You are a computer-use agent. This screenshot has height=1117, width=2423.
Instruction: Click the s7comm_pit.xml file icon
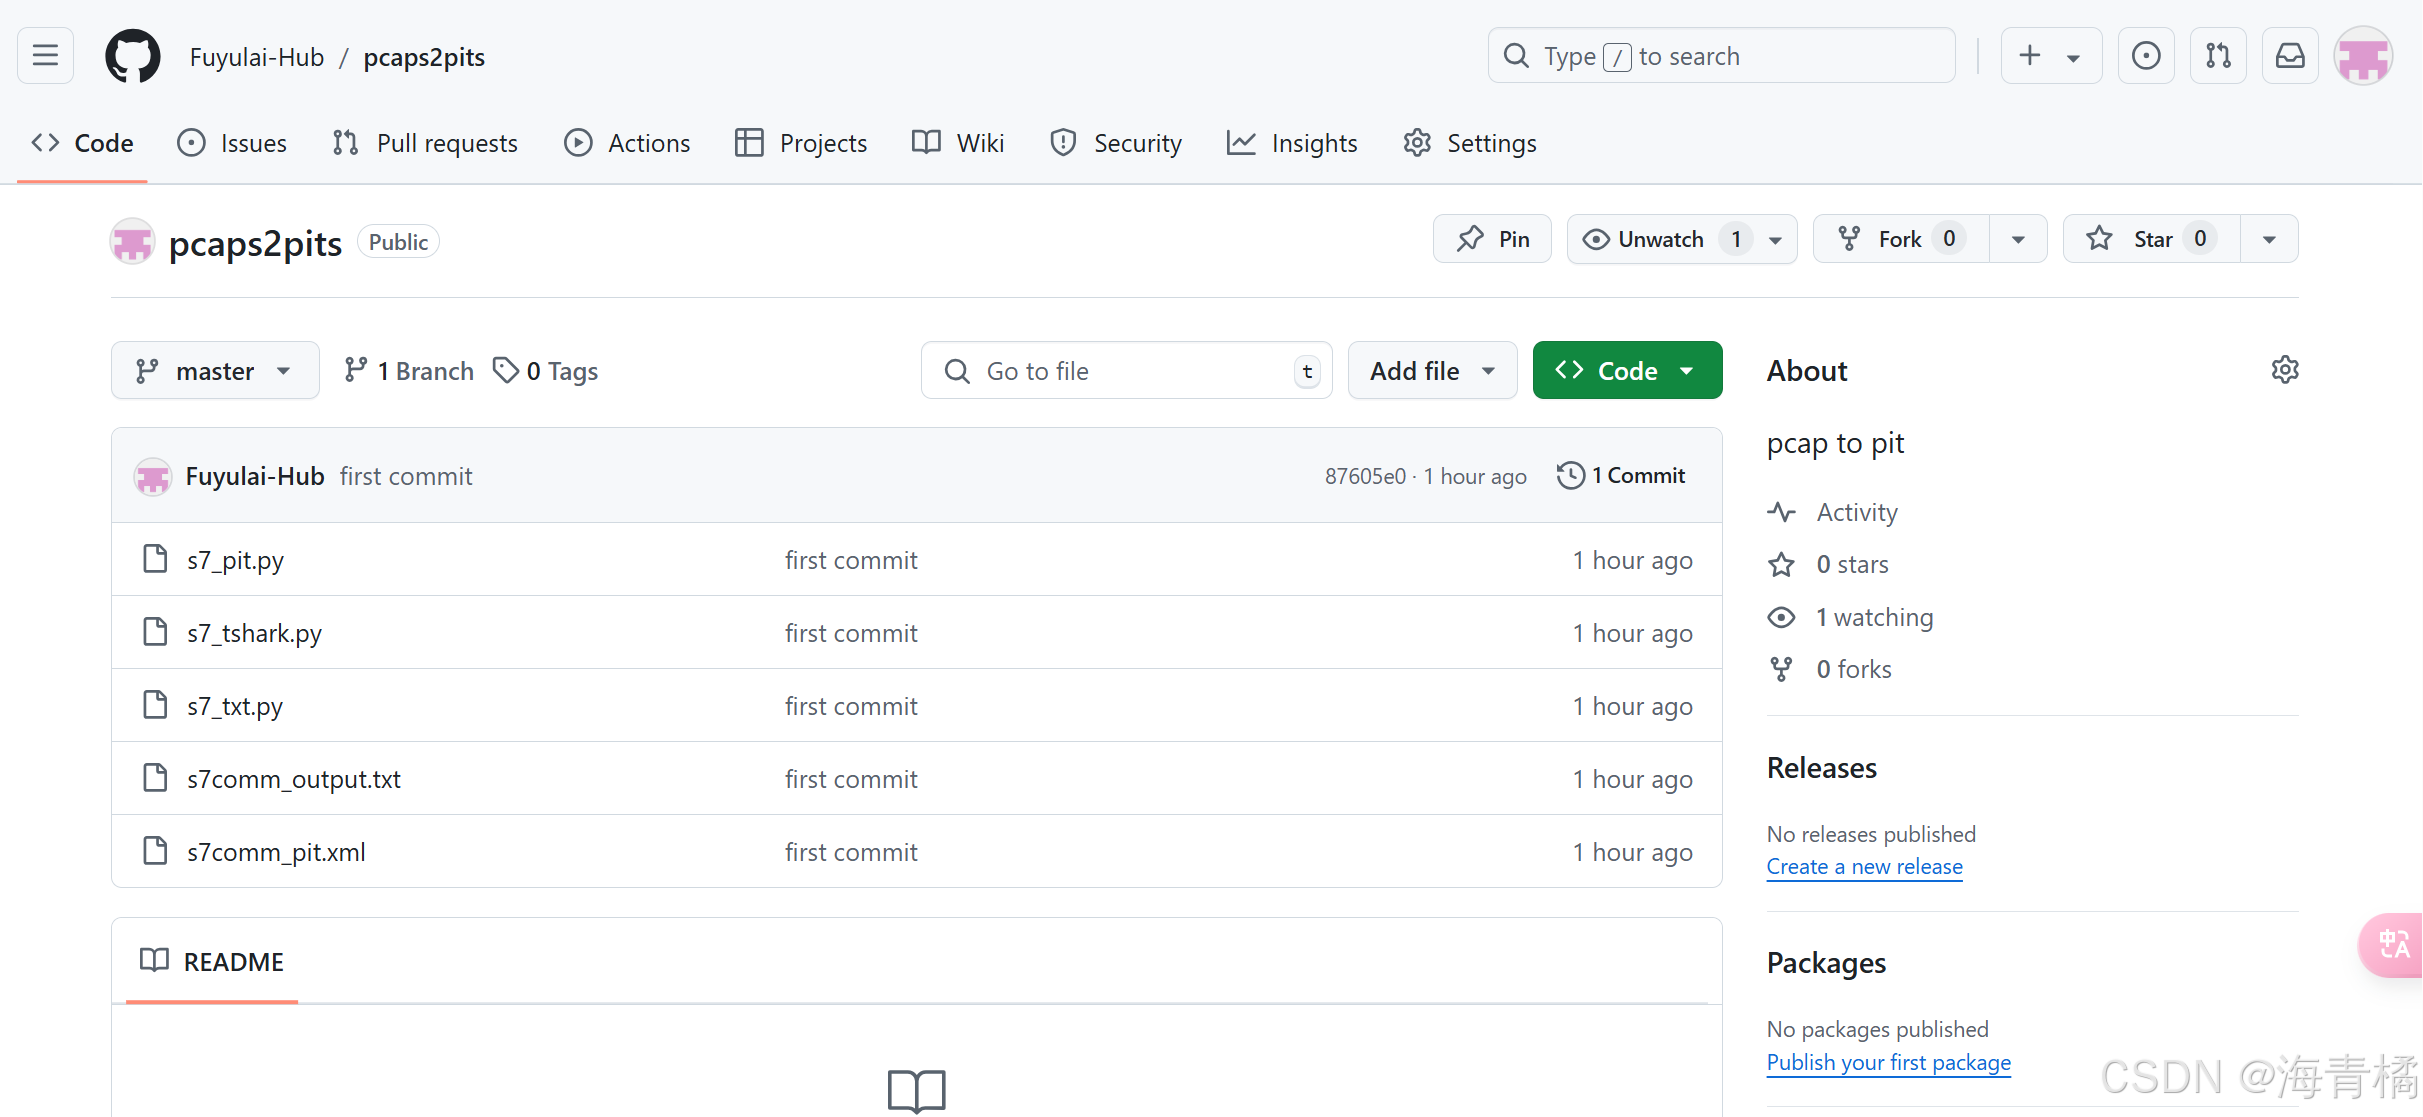[155, 851]
